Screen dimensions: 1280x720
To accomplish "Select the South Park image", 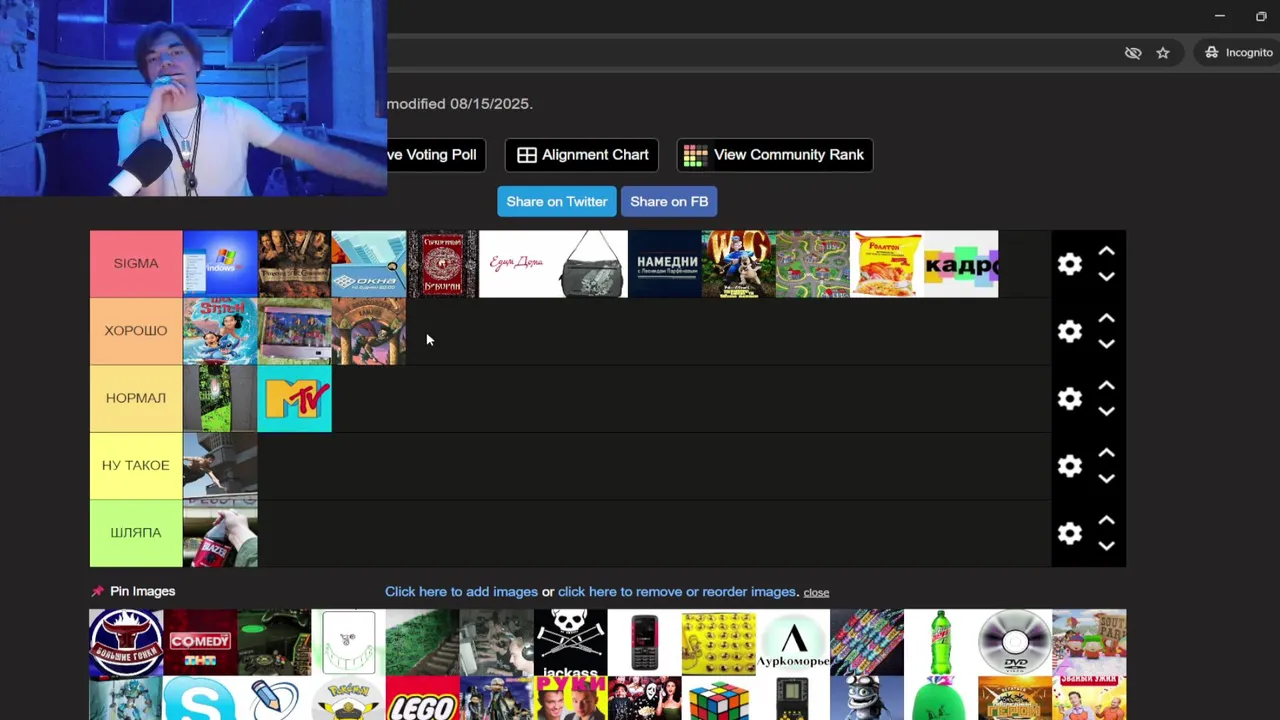I will (1089, 643).
